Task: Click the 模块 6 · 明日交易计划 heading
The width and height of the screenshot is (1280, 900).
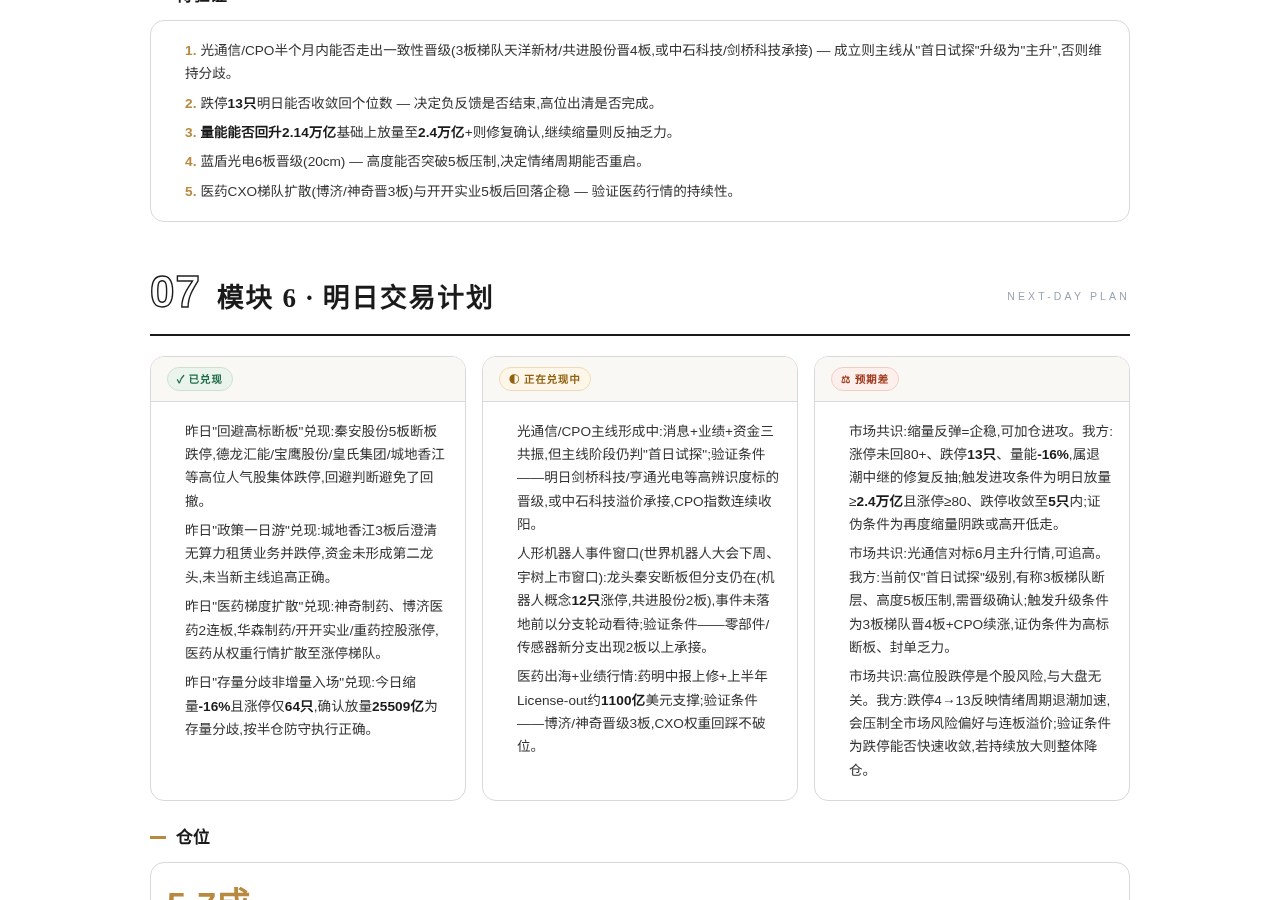Action: pos(355,297)
